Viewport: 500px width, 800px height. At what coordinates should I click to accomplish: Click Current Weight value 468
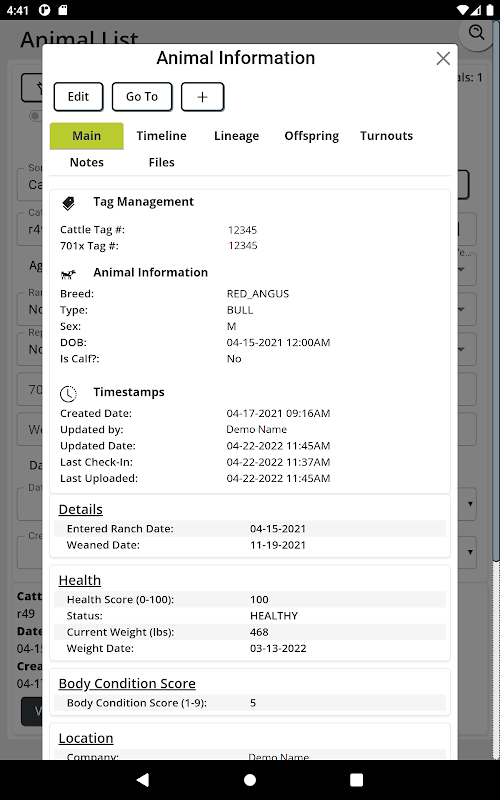[x=259, y=632]
